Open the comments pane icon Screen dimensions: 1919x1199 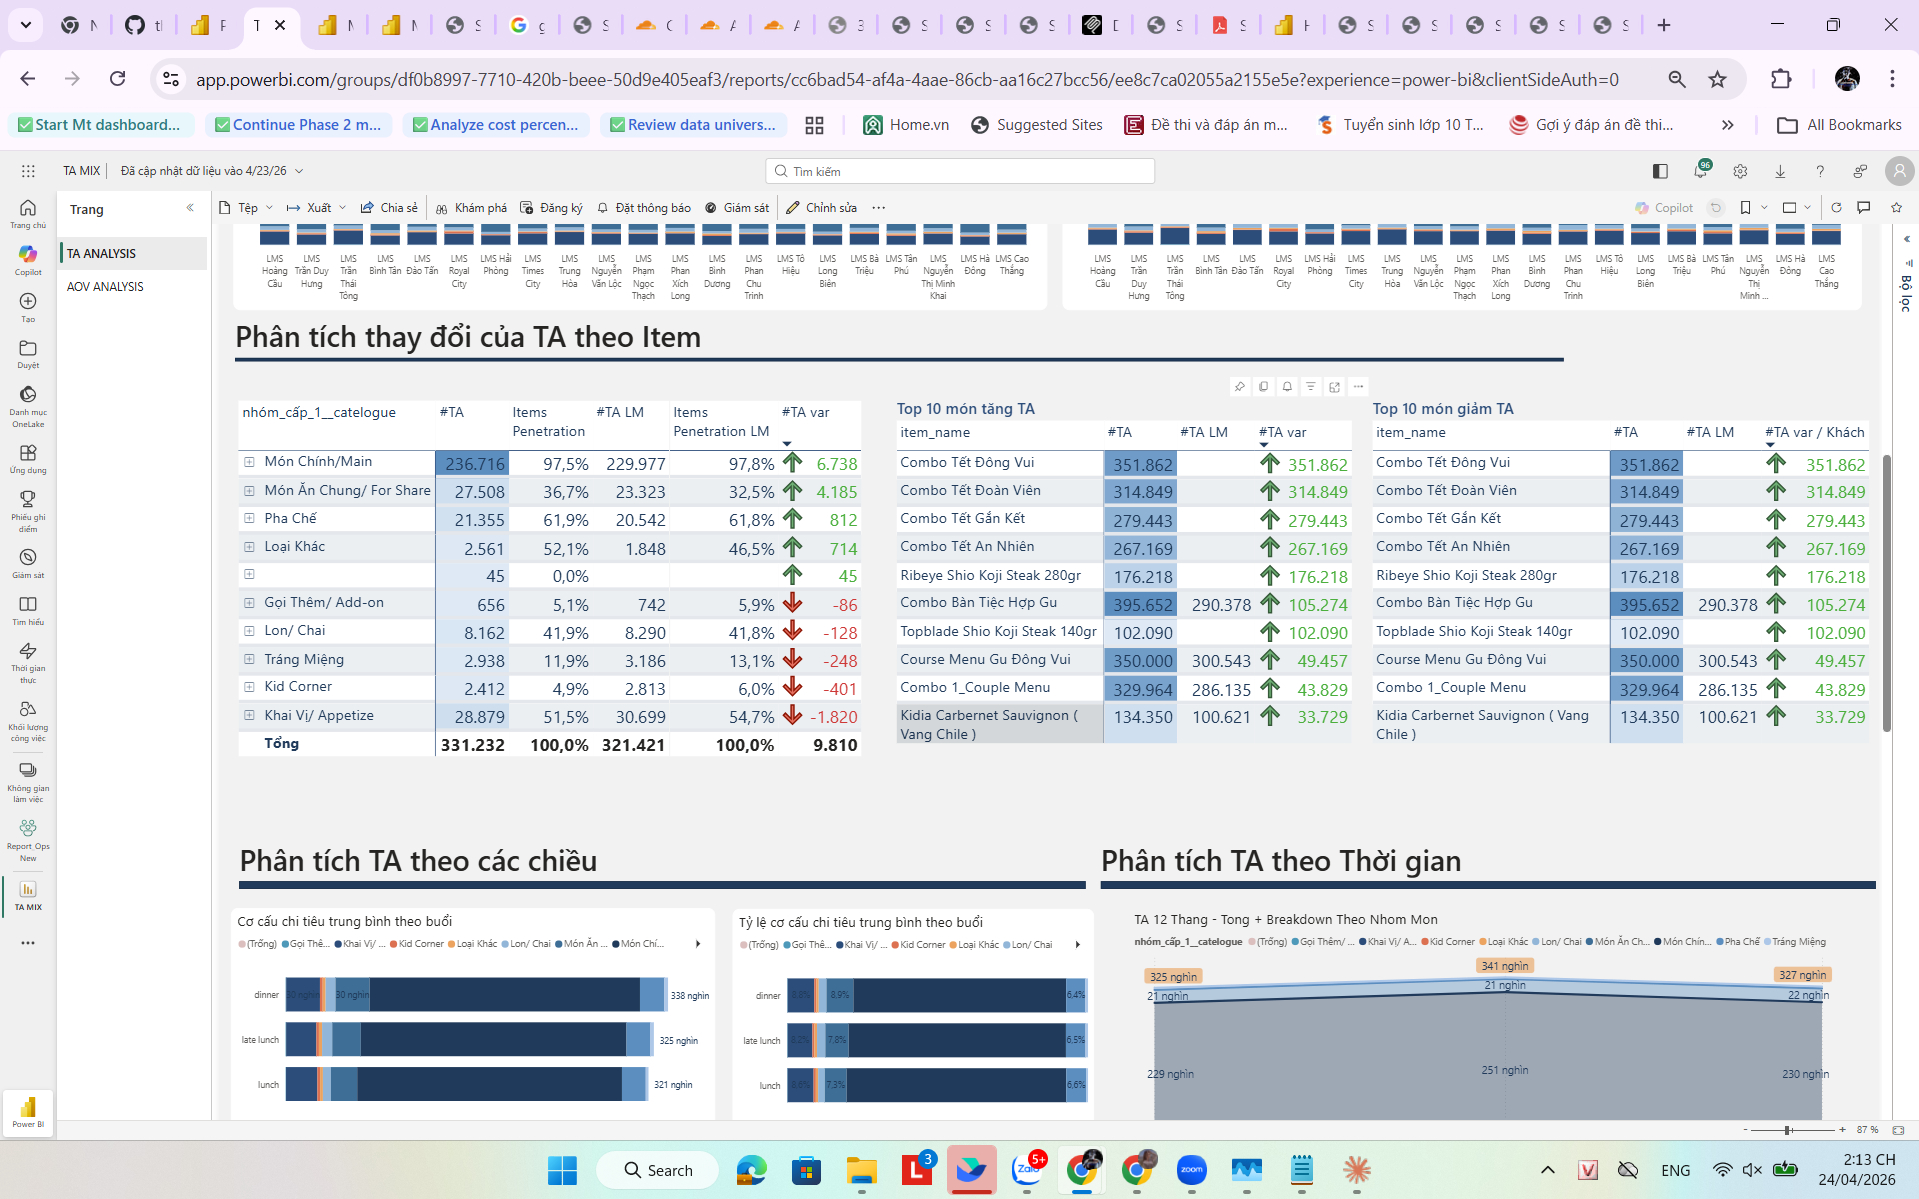(1864, 208)
